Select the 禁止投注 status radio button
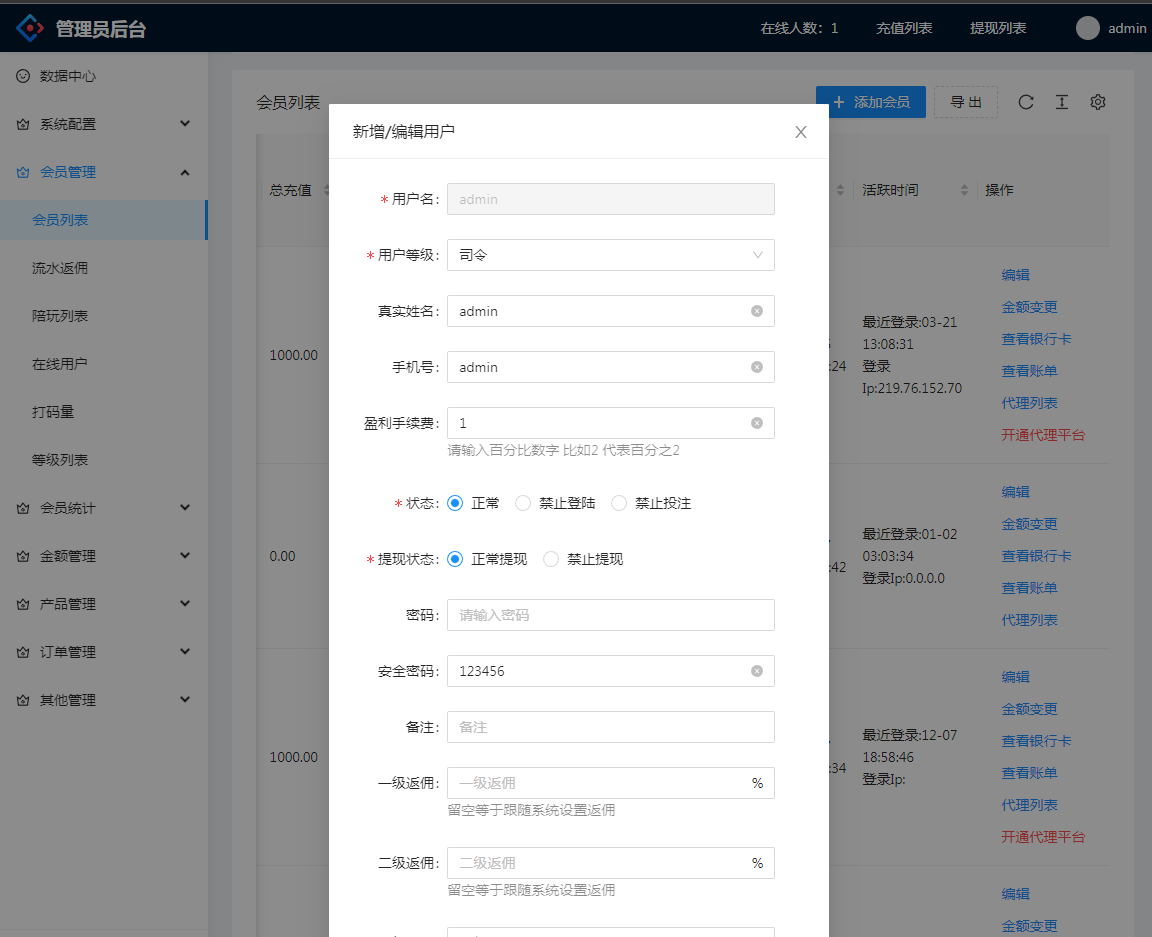The width and height of the screenshot is (1152, 937). (x=619, y=503)
